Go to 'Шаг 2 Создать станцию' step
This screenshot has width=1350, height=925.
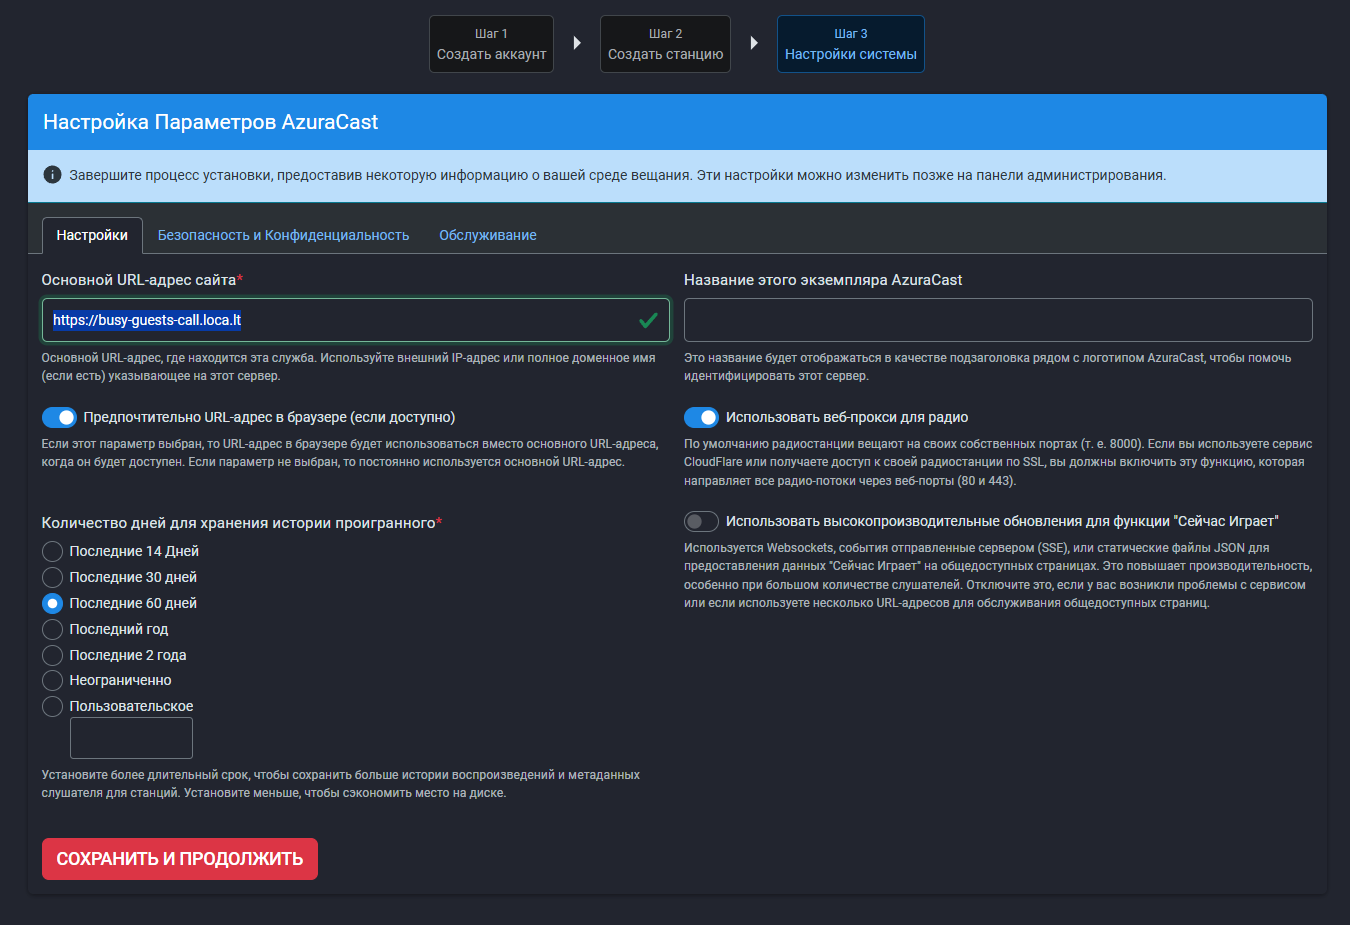(665, 44)
